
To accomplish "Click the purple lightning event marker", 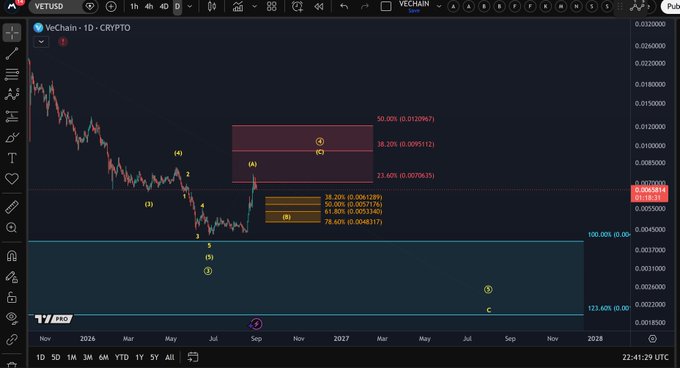I will coord(256,324).
